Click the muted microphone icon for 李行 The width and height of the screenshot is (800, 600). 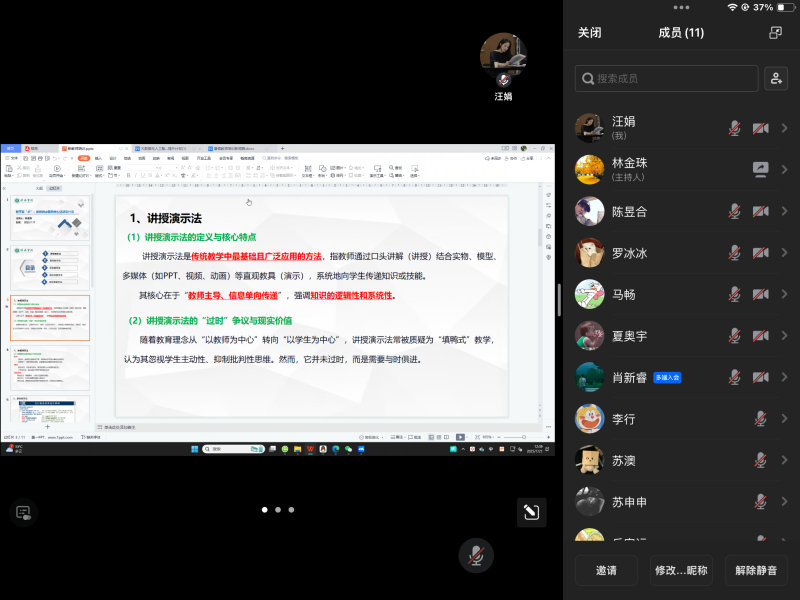click(760, 418)
